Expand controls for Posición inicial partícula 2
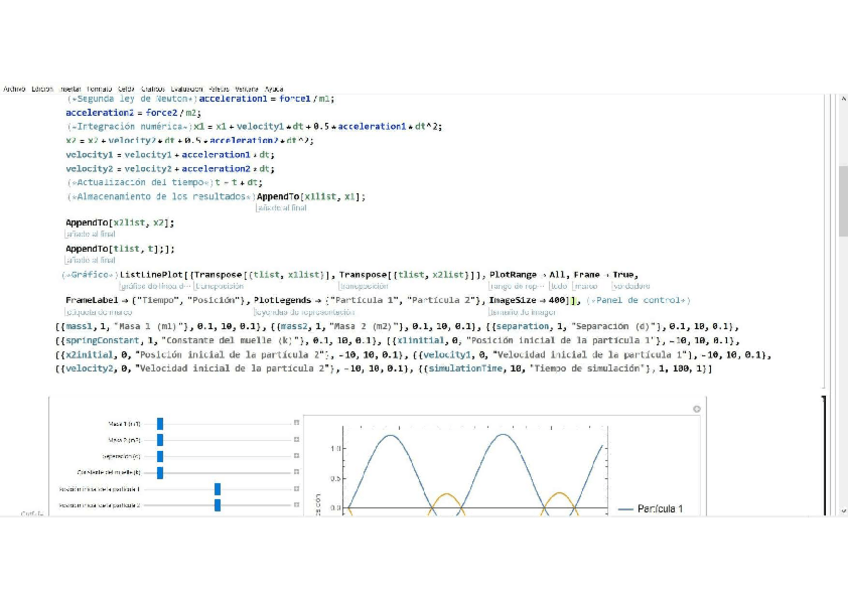This screenshot has height=599, width=848. pyautogui.click(x=297, y=505)
